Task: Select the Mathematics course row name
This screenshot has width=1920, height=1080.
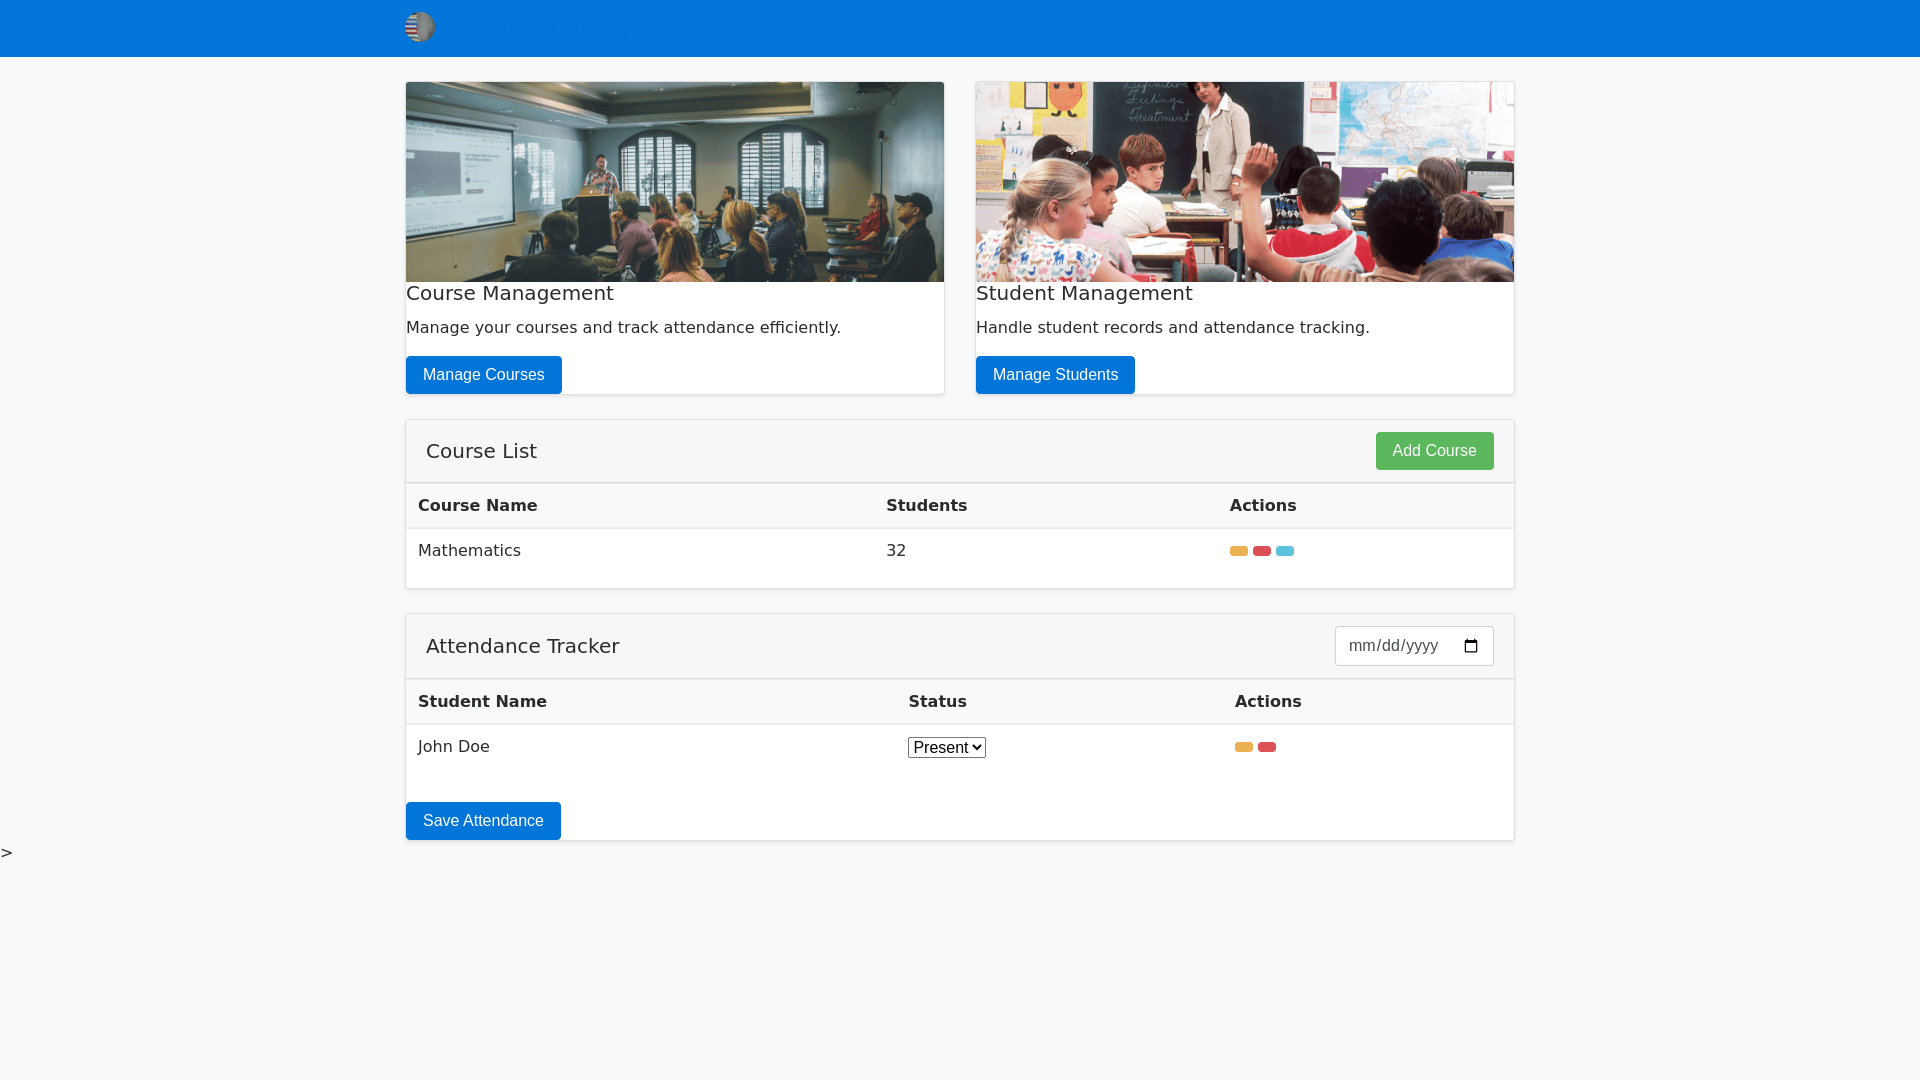Action: [x=469, y=551]
